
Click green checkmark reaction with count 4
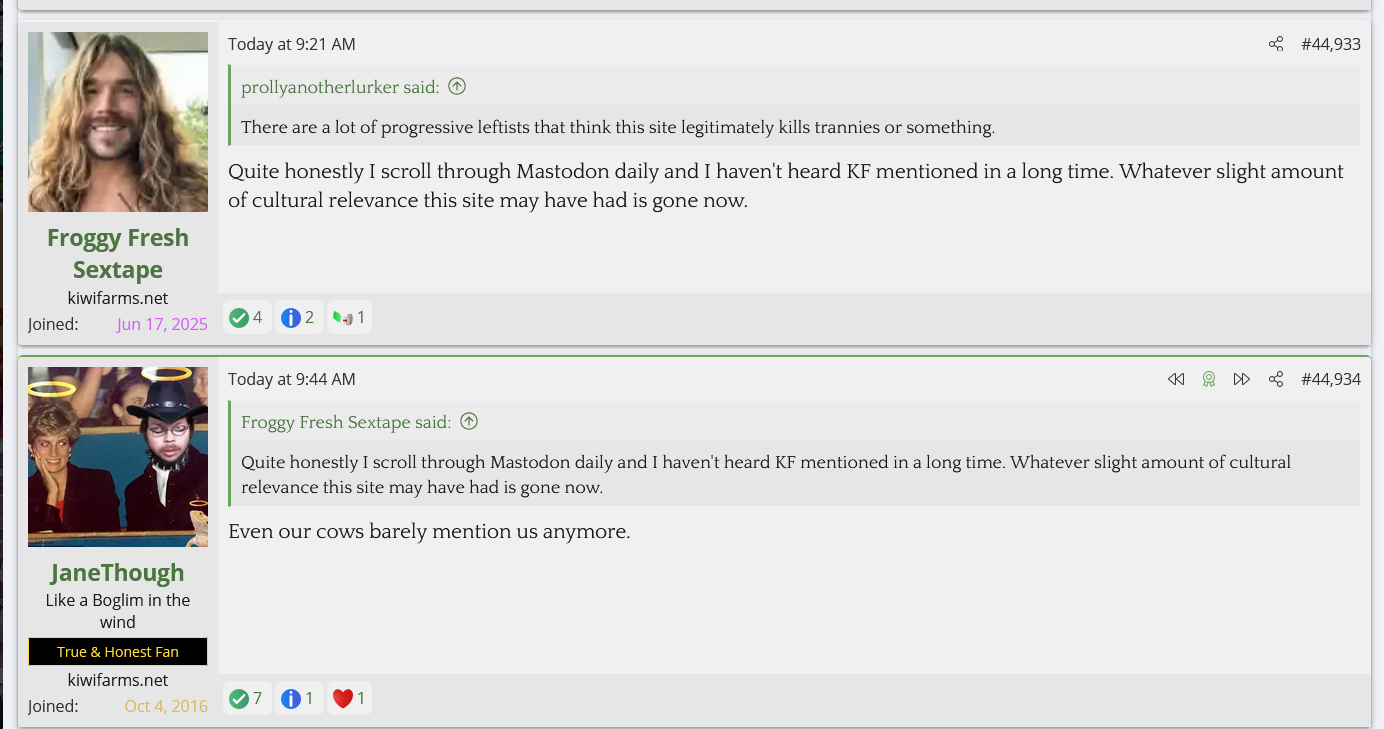coord(246,317)
